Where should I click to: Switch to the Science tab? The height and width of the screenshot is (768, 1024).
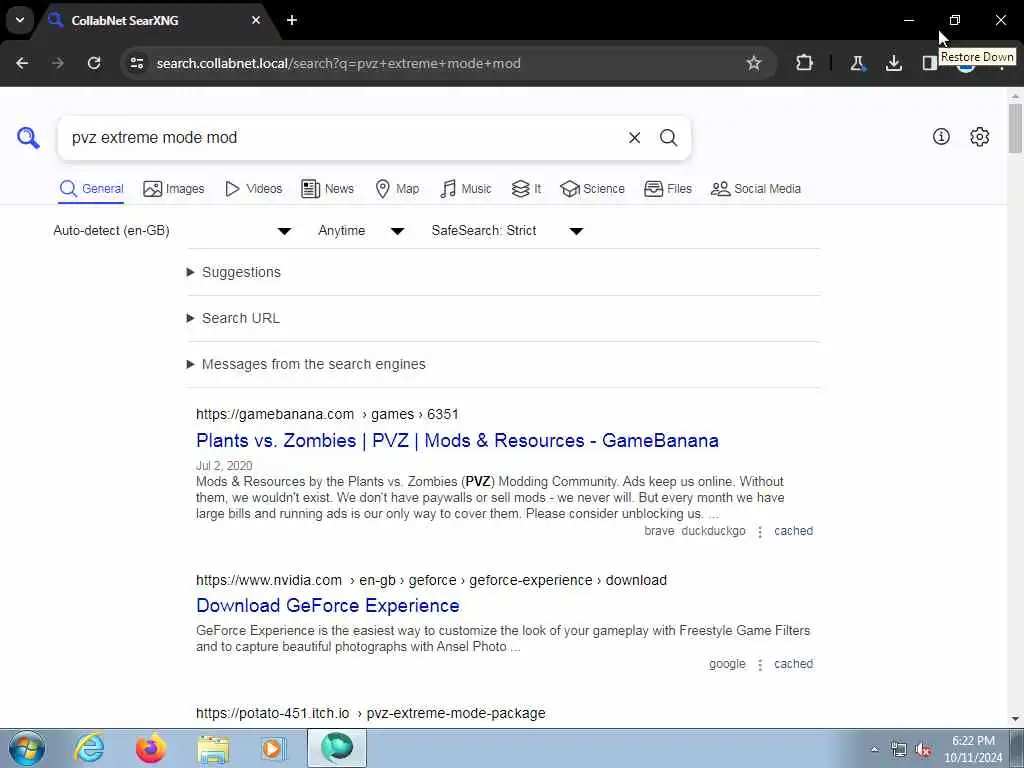tap(592, 189)
